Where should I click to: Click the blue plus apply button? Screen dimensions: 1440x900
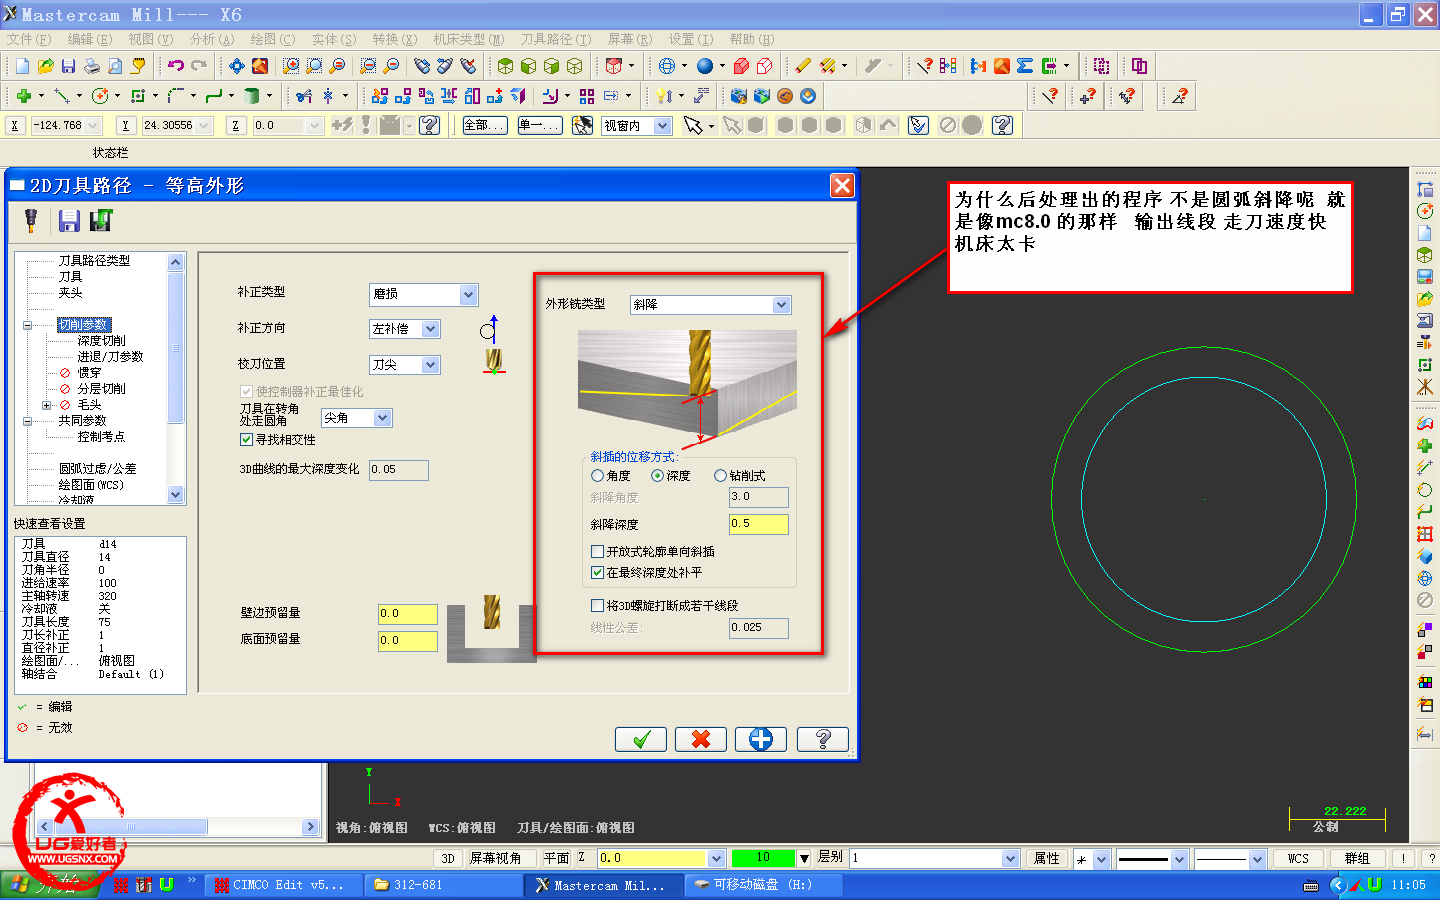click(761, 739)
